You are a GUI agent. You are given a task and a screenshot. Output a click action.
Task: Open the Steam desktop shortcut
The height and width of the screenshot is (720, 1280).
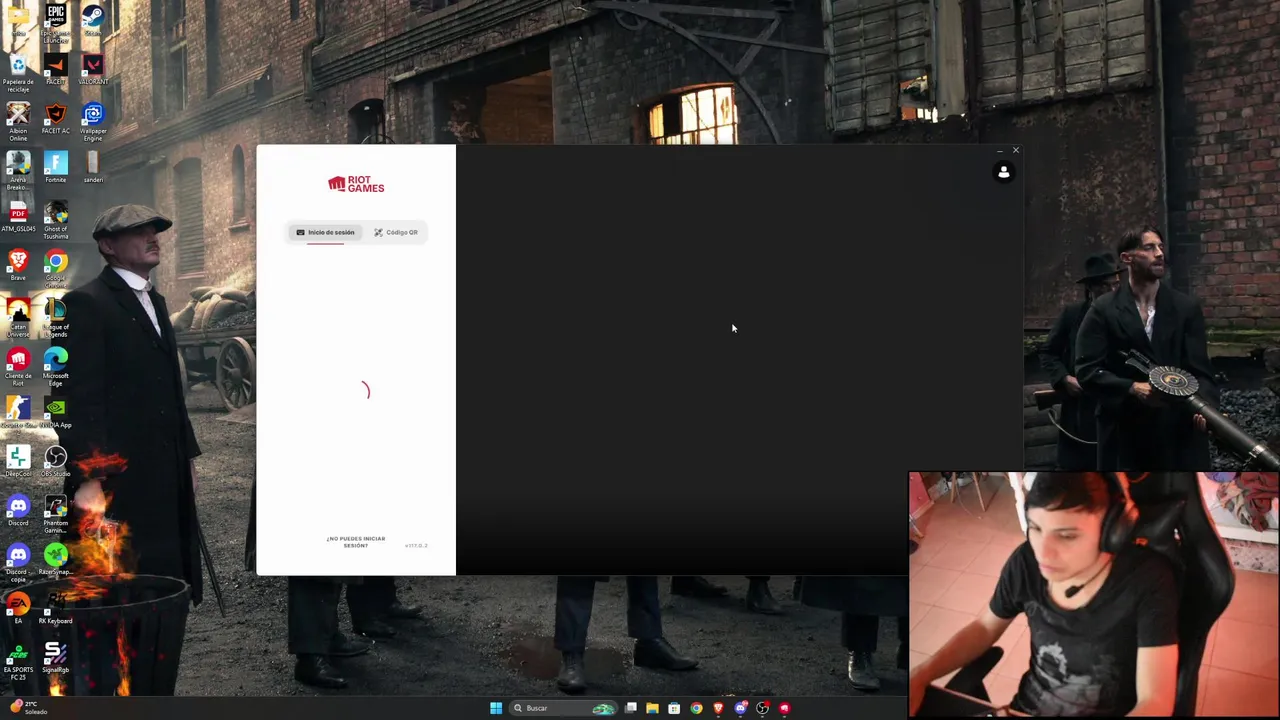click(x=93, y=20)
